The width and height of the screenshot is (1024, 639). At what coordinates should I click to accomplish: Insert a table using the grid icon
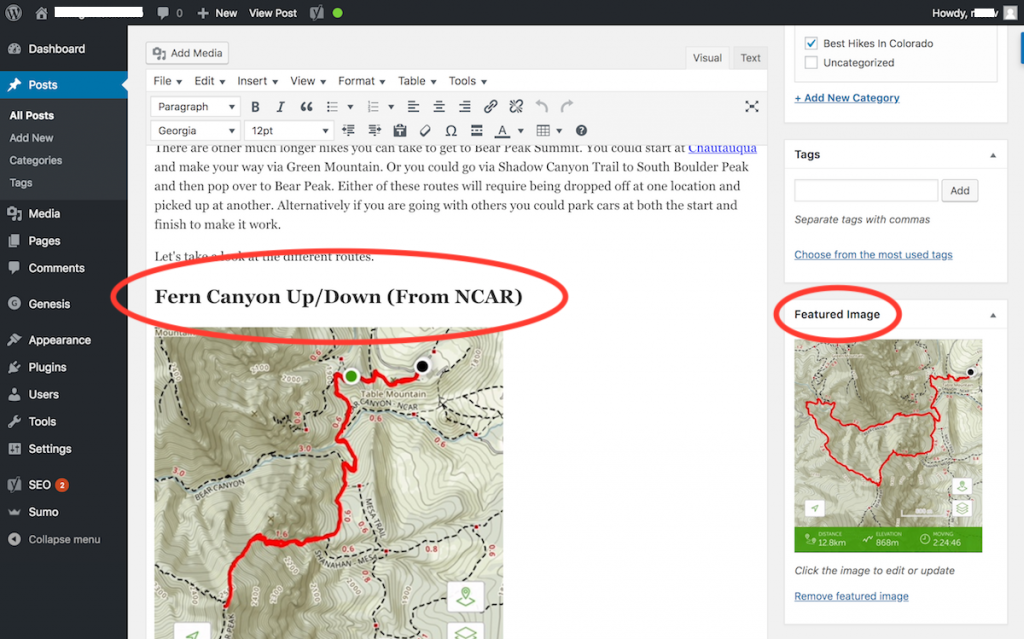[x=543, y=131]
